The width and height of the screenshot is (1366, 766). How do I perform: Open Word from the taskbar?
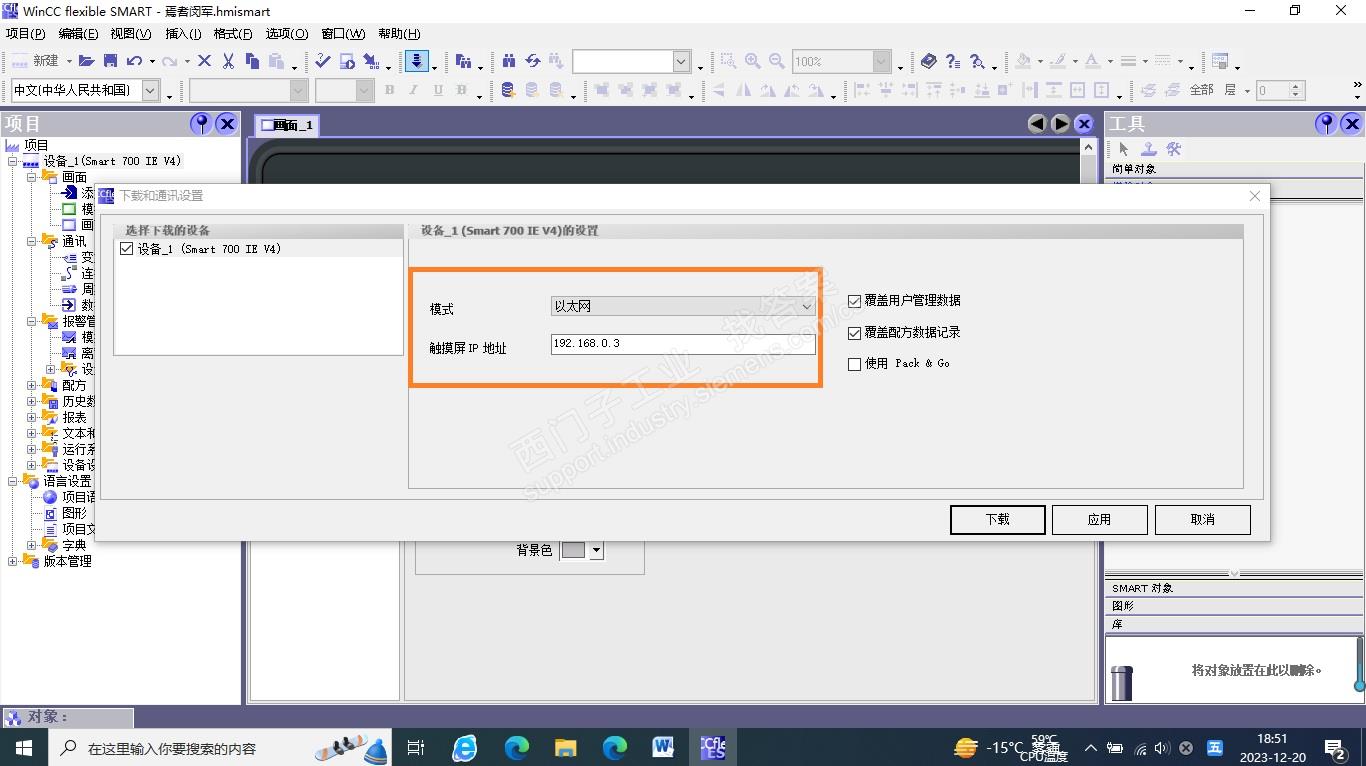pos(663,747)
